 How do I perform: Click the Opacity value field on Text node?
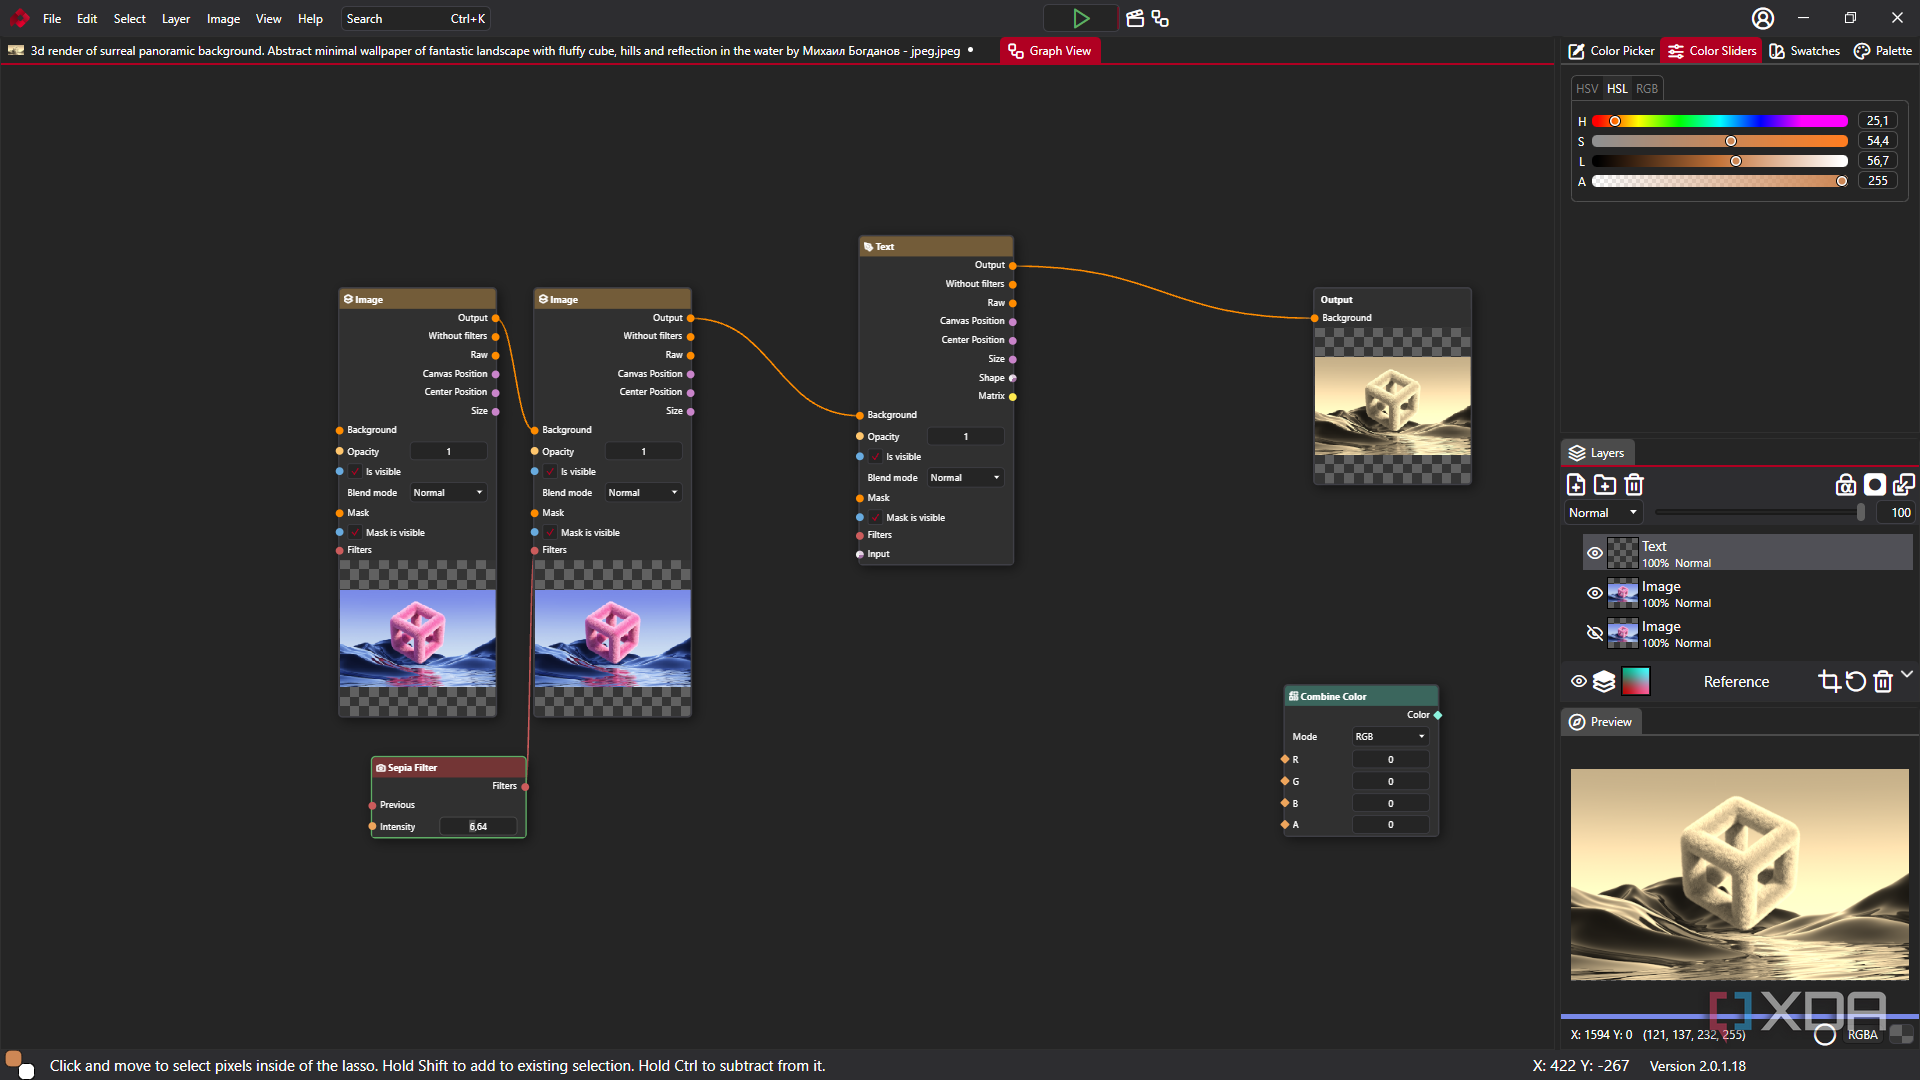tap(965, 437)
